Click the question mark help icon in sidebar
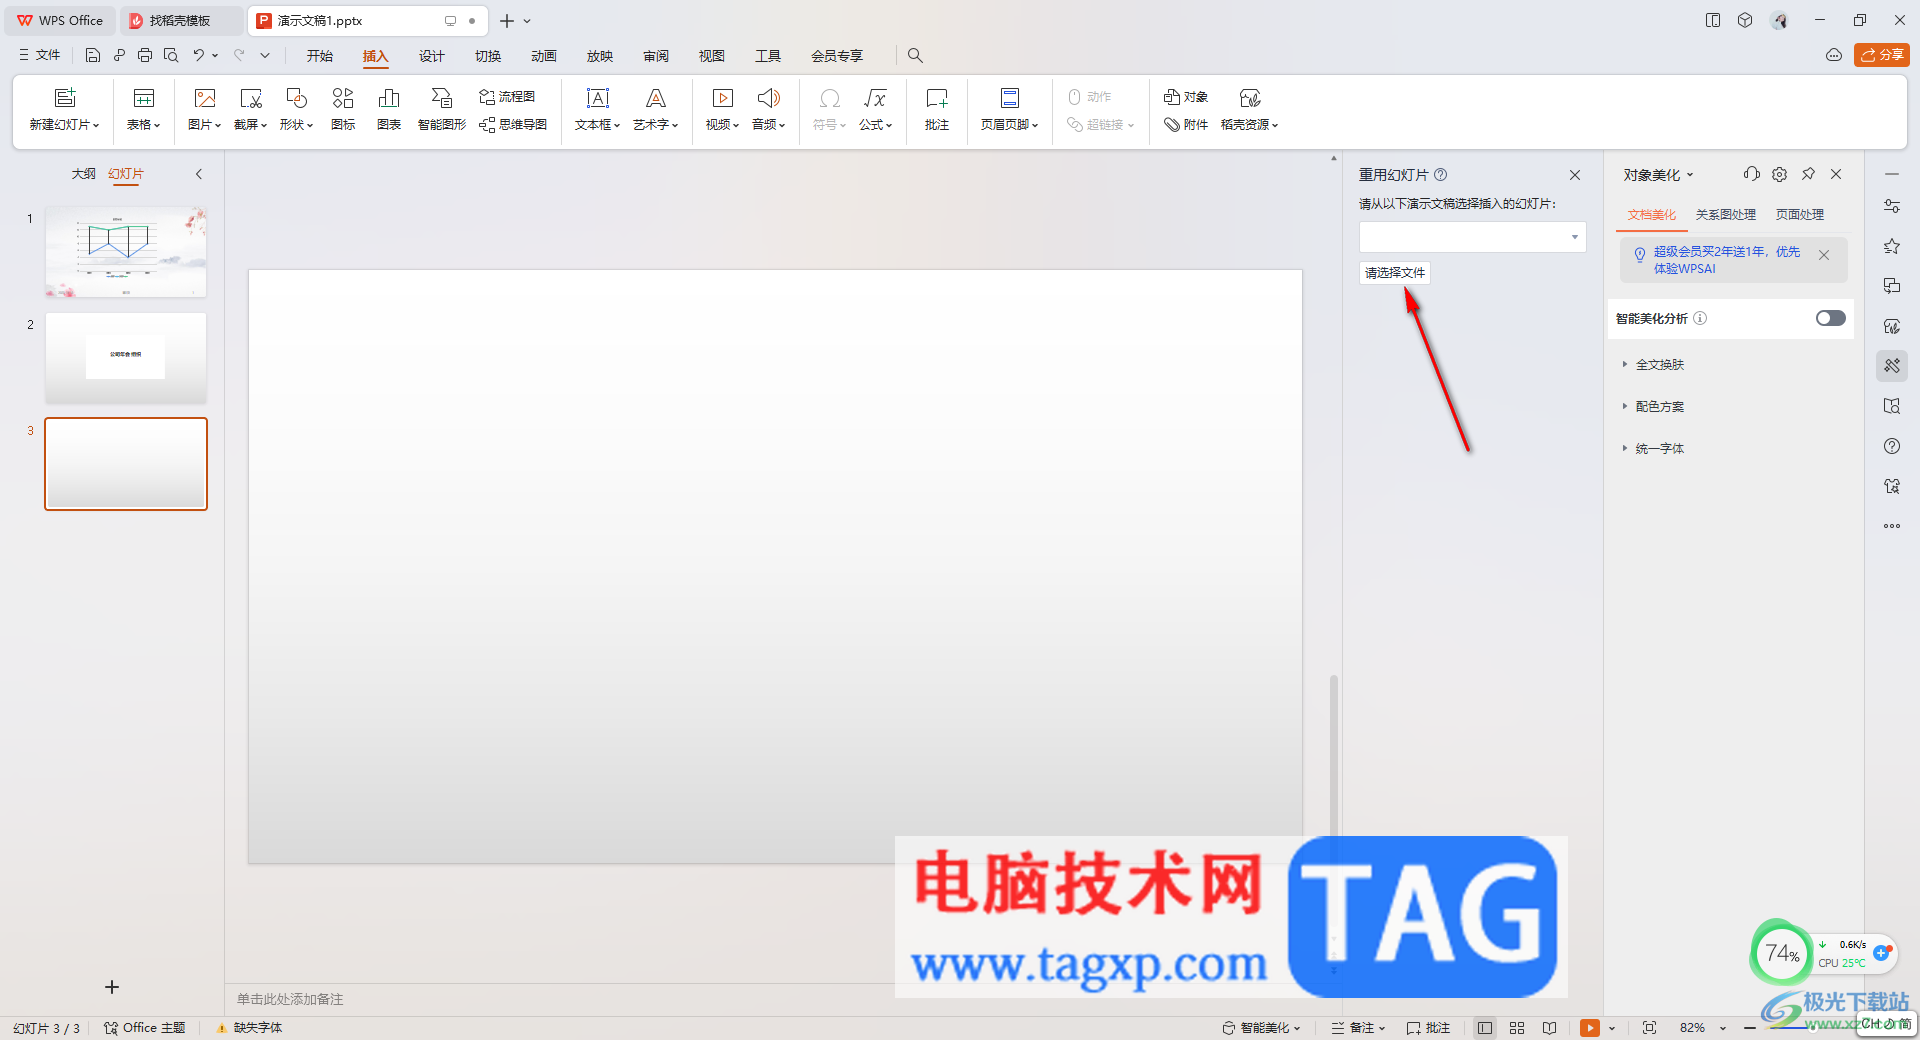Viewport: 1920px width, 1040px height. pyautogui.click(x=1892, y=446)
